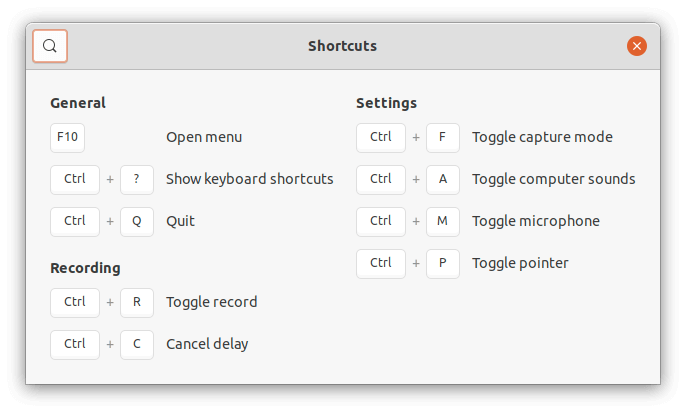
Task: Click the A key cap
Action: tap(443, 179)
